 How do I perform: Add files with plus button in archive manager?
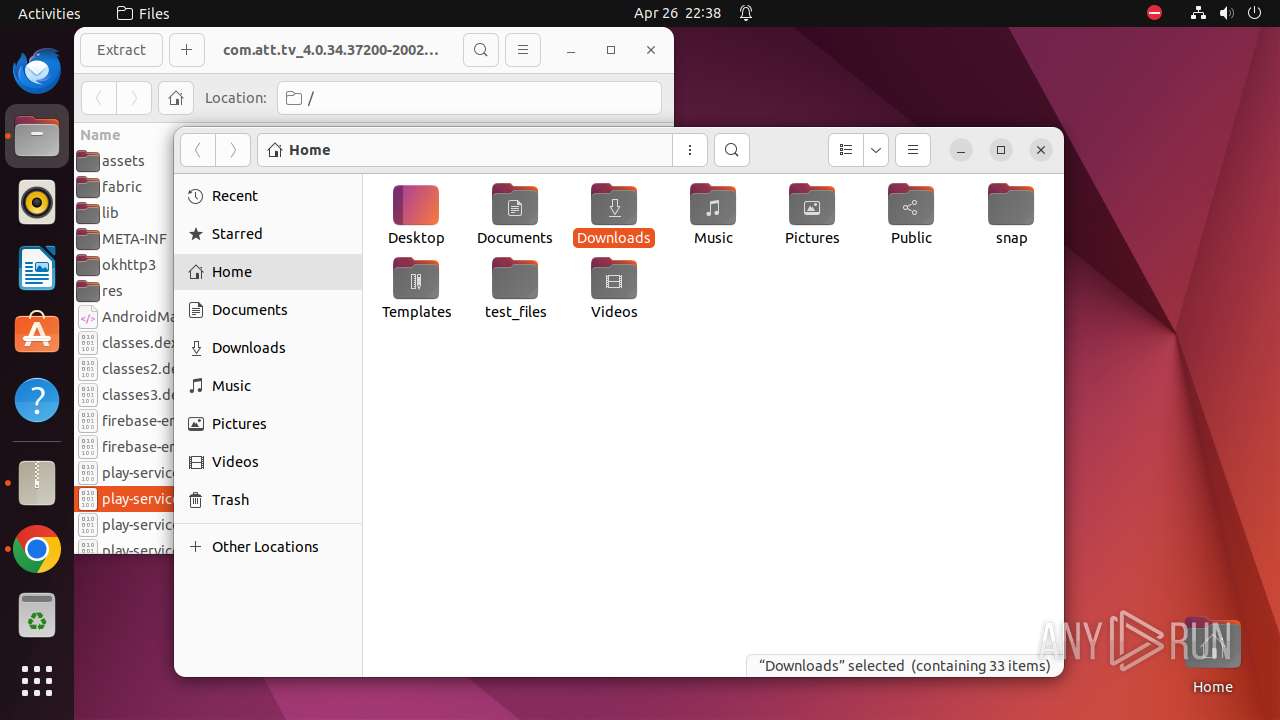click(187, 50)
